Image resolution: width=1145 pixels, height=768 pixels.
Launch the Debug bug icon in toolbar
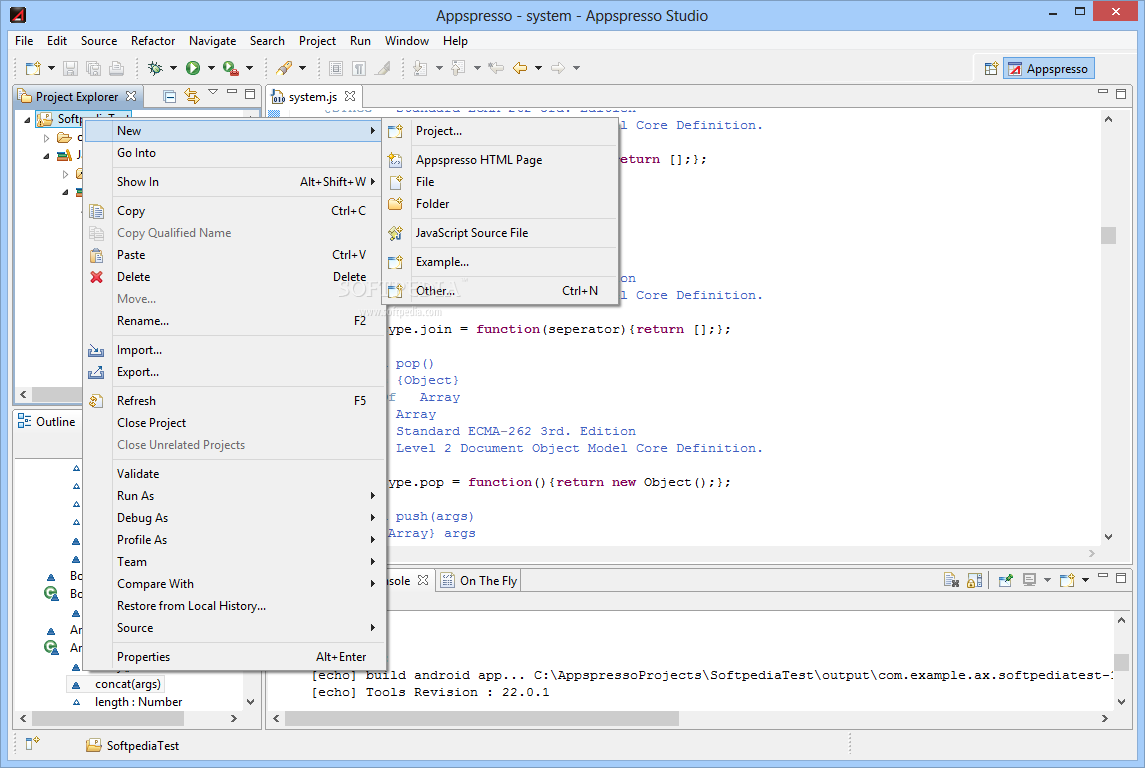pos(155,68)
